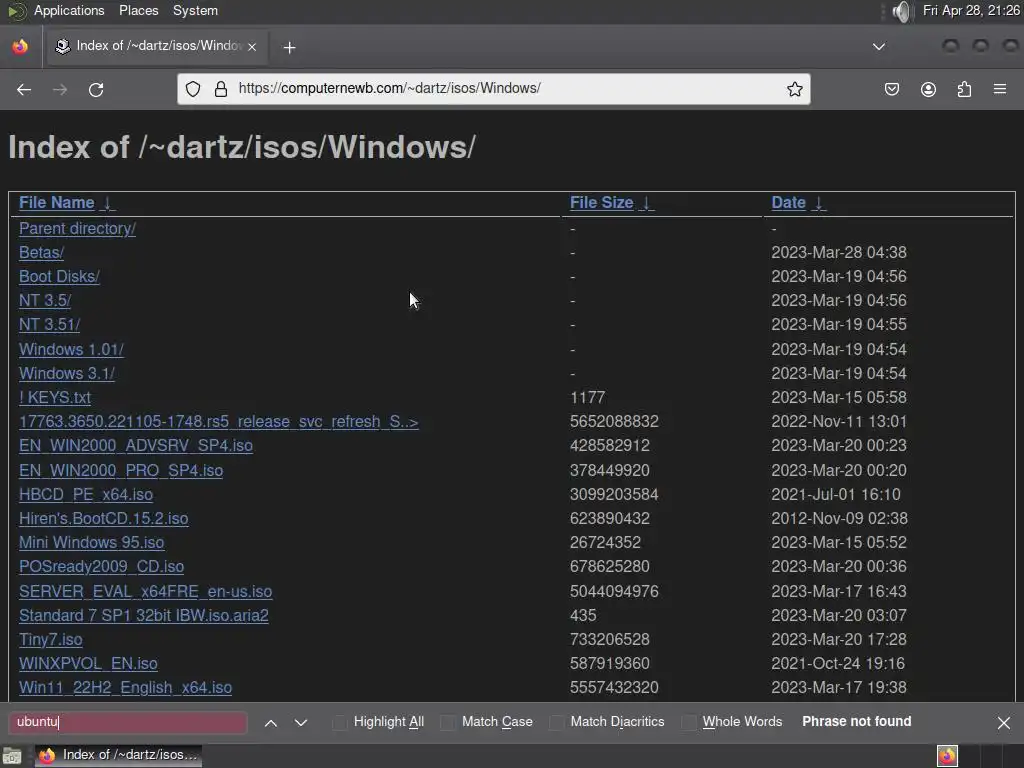This screenshot has width=1024, height=768.
Task: Enable Match Diacritics checkbox
Action: (556, 722)
